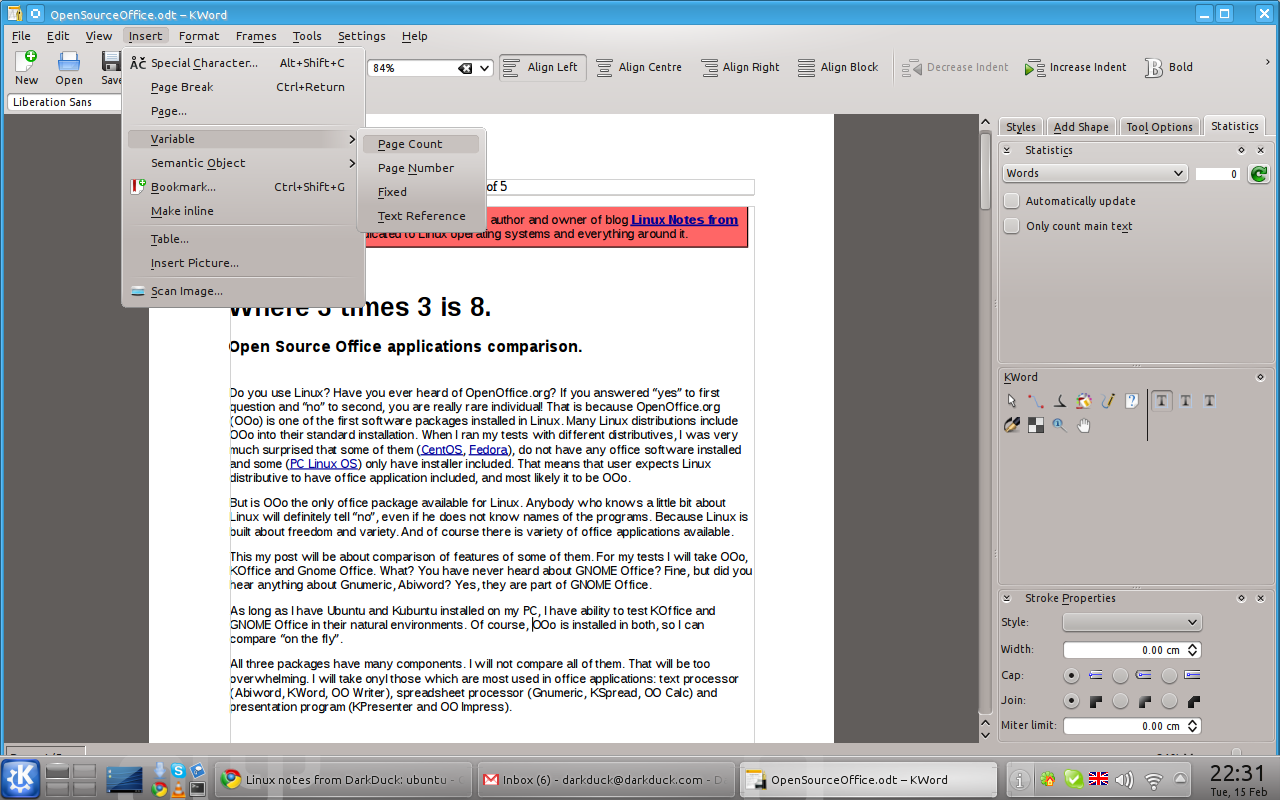Follow the Fedora hyperlink in document
1280x800 pixels.
click(x=488, y=450)
